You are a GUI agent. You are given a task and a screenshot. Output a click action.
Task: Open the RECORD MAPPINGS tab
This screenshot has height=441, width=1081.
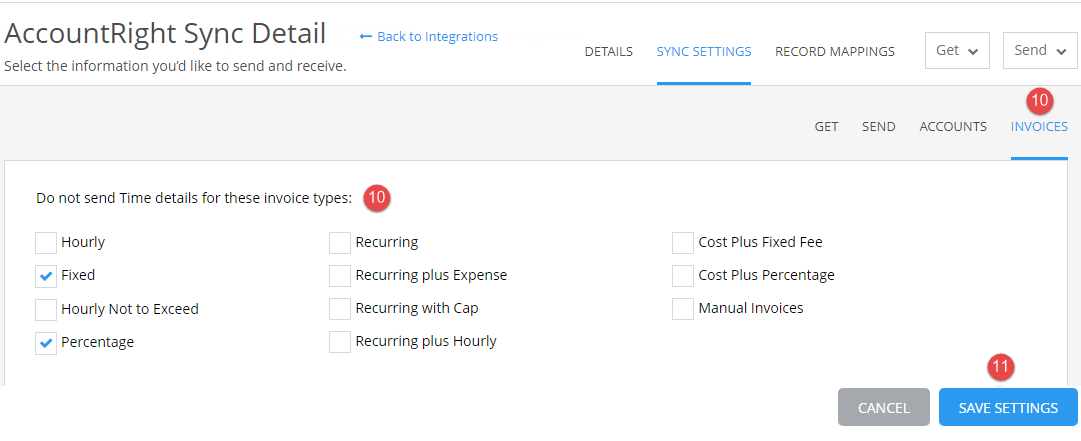835,52
